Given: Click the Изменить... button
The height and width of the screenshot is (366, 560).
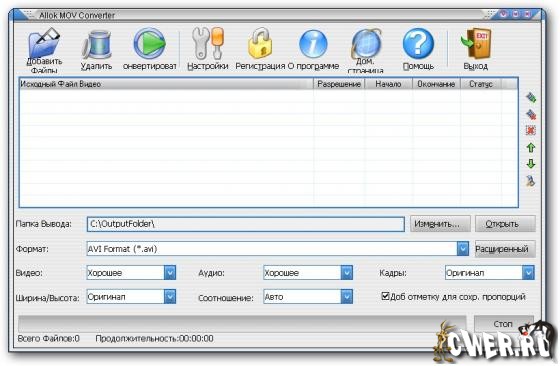Looking at the screenshot, I should (440, 224).
